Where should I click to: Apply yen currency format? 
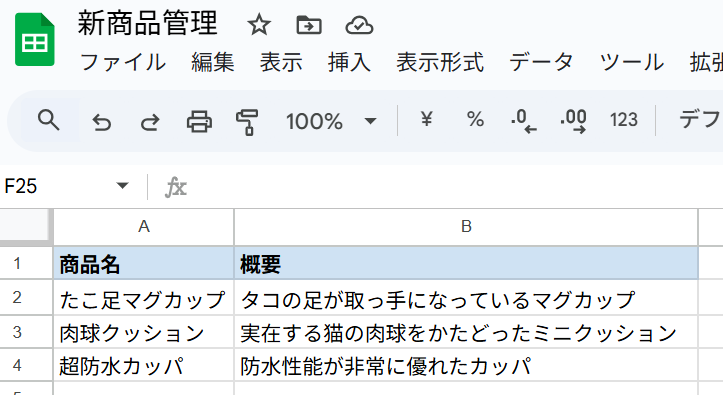[x=427, y=119]
